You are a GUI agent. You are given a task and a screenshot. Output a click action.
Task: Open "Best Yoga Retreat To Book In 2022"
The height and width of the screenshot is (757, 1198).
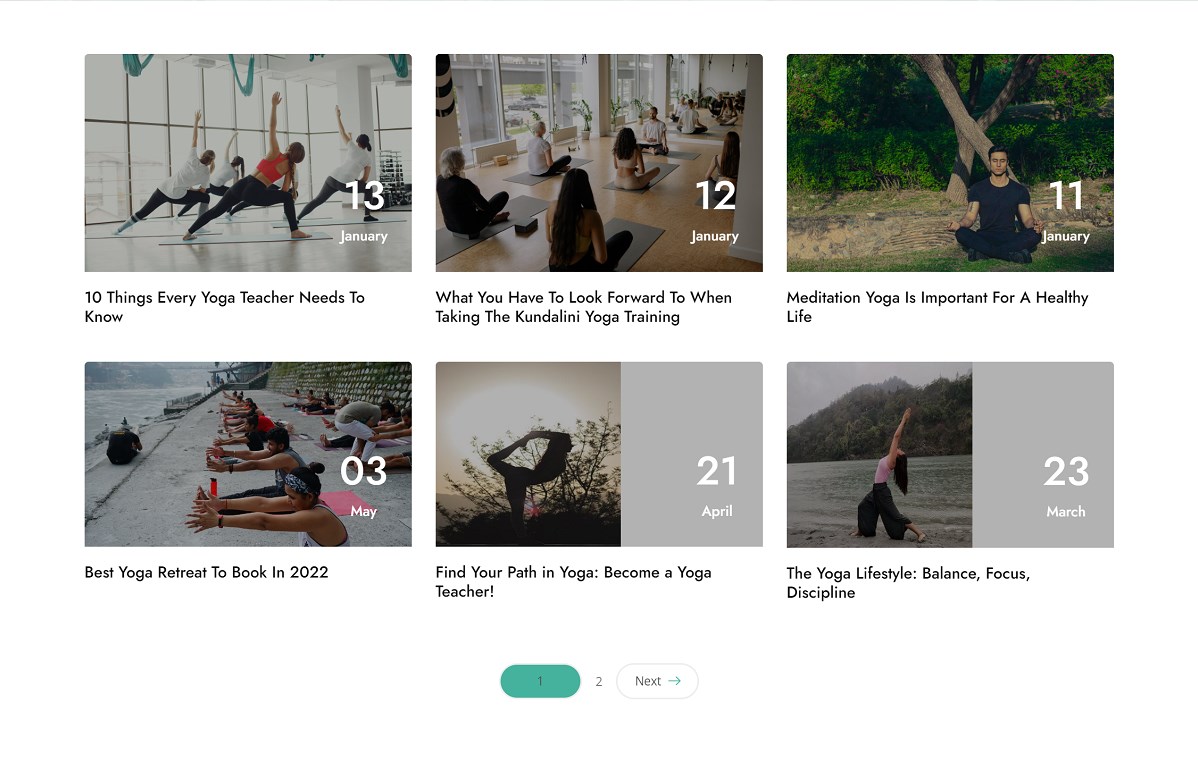click(206, 572)
